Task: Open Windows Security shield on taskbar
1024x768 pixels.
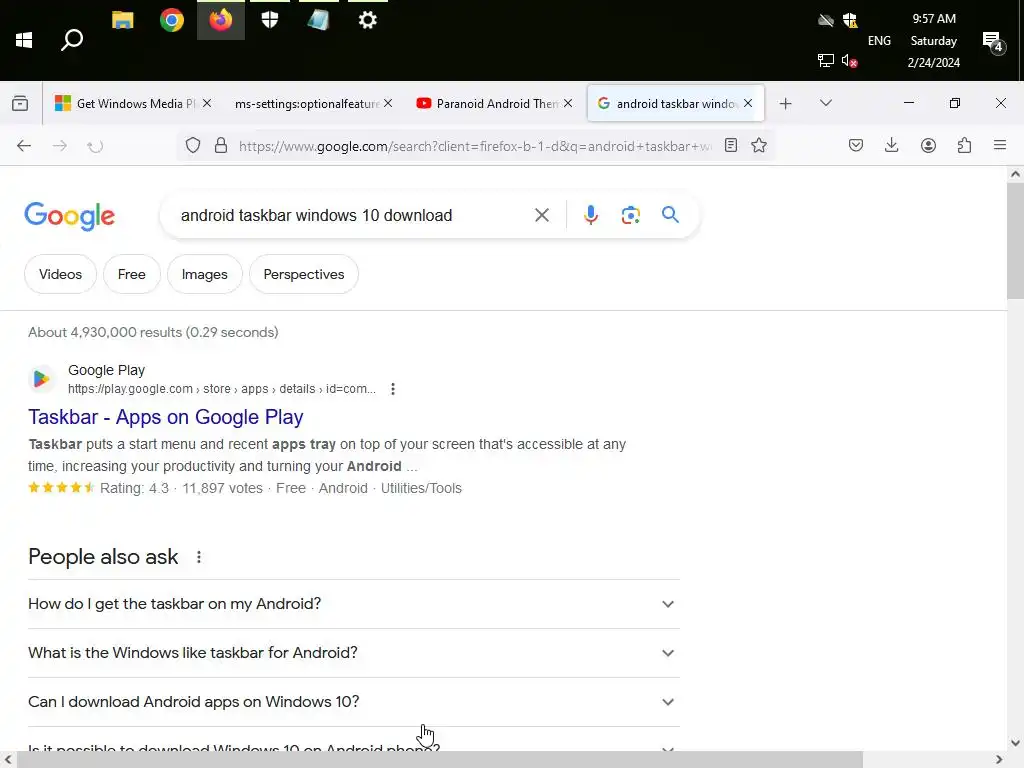Action: click(270, 20)
